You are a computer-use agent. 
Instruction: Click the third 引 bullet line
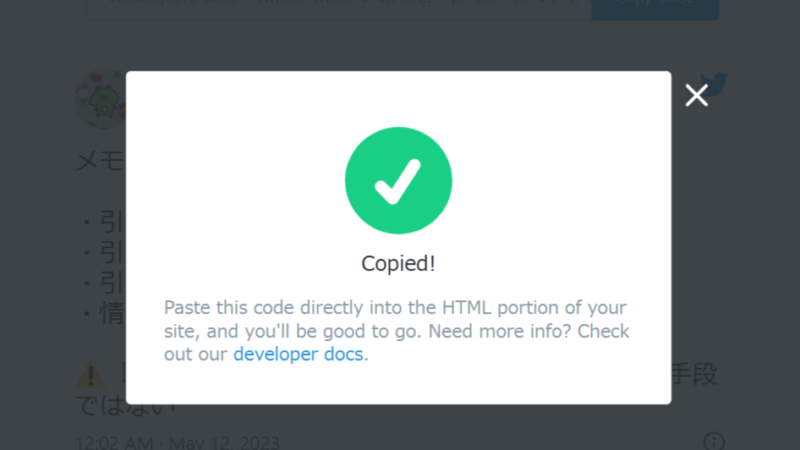[104, 283]
